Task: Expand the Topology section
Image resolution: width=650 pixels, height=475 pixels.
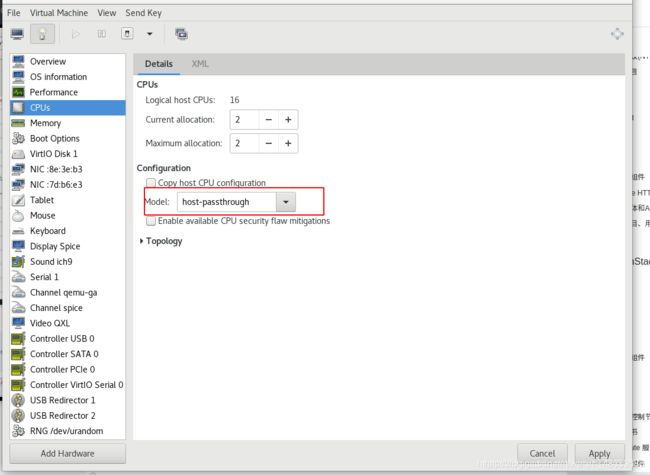Action: pyautogui.click(x=161, y=241)
